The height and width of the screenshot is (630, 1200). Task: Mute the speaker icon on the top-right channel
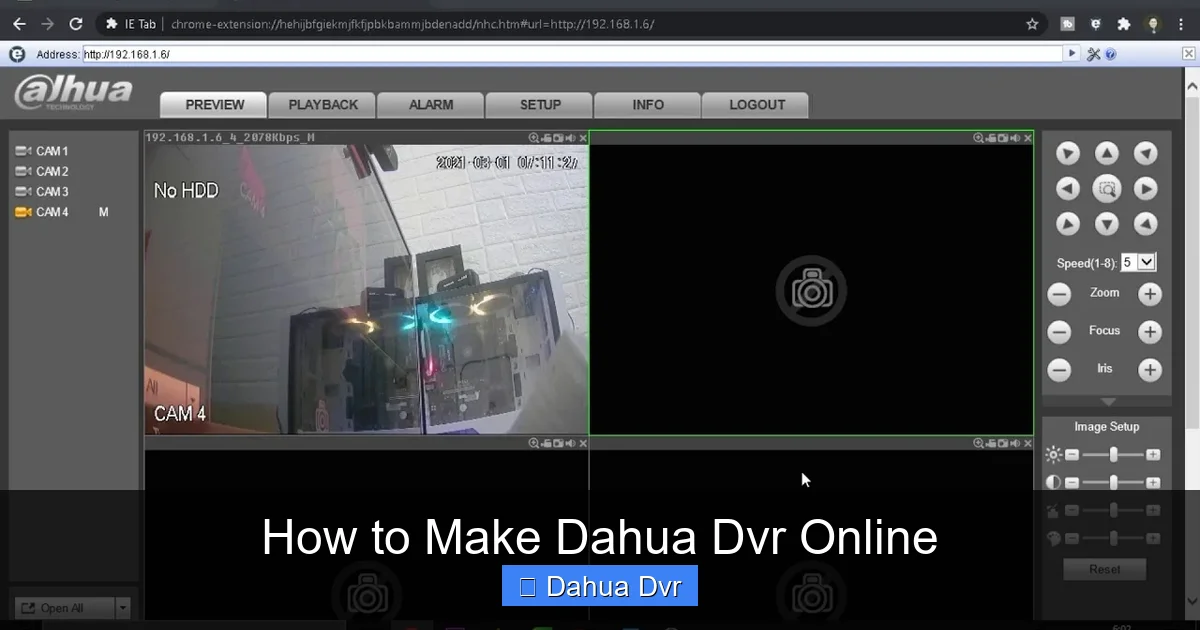(x=1016, y=138)
